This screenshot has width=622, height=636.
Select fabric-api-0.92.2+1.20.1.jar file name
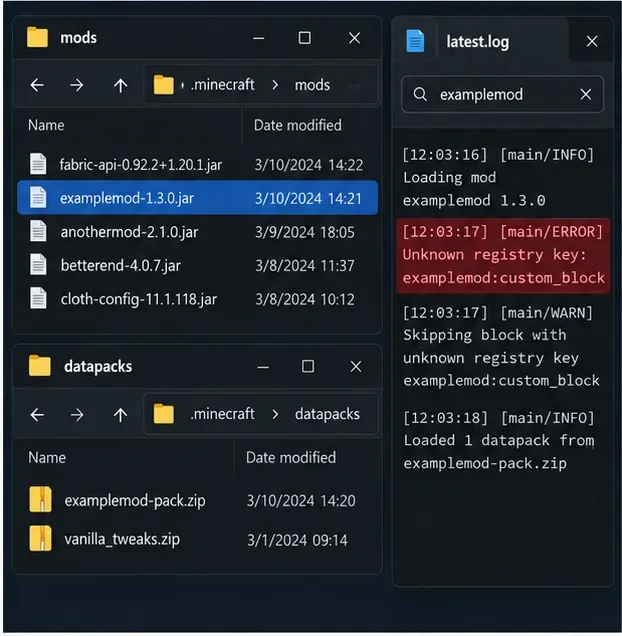(x=141, y=165)
